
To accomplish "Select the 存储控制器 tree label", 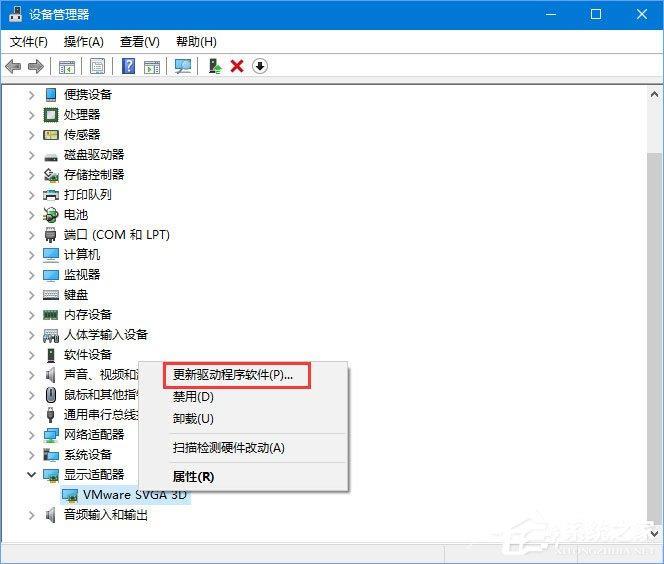I will pyautogui.click(x=94, y=175).
